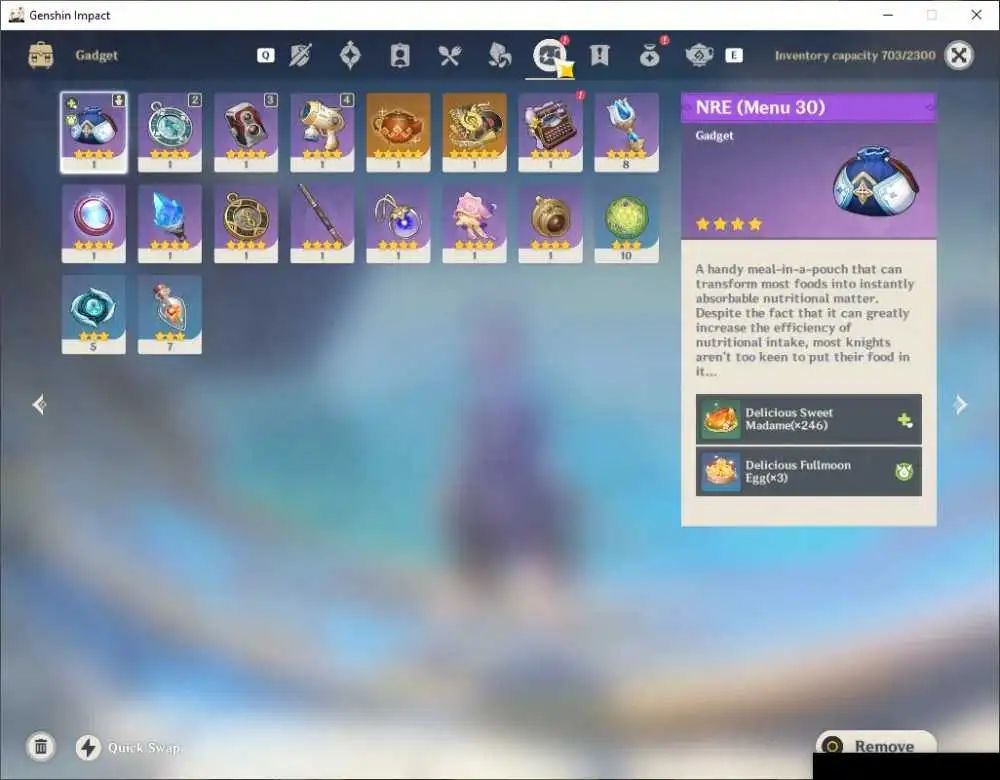Open the Precious Items pouch tab
1000x780 pixels.
[649, 55]
